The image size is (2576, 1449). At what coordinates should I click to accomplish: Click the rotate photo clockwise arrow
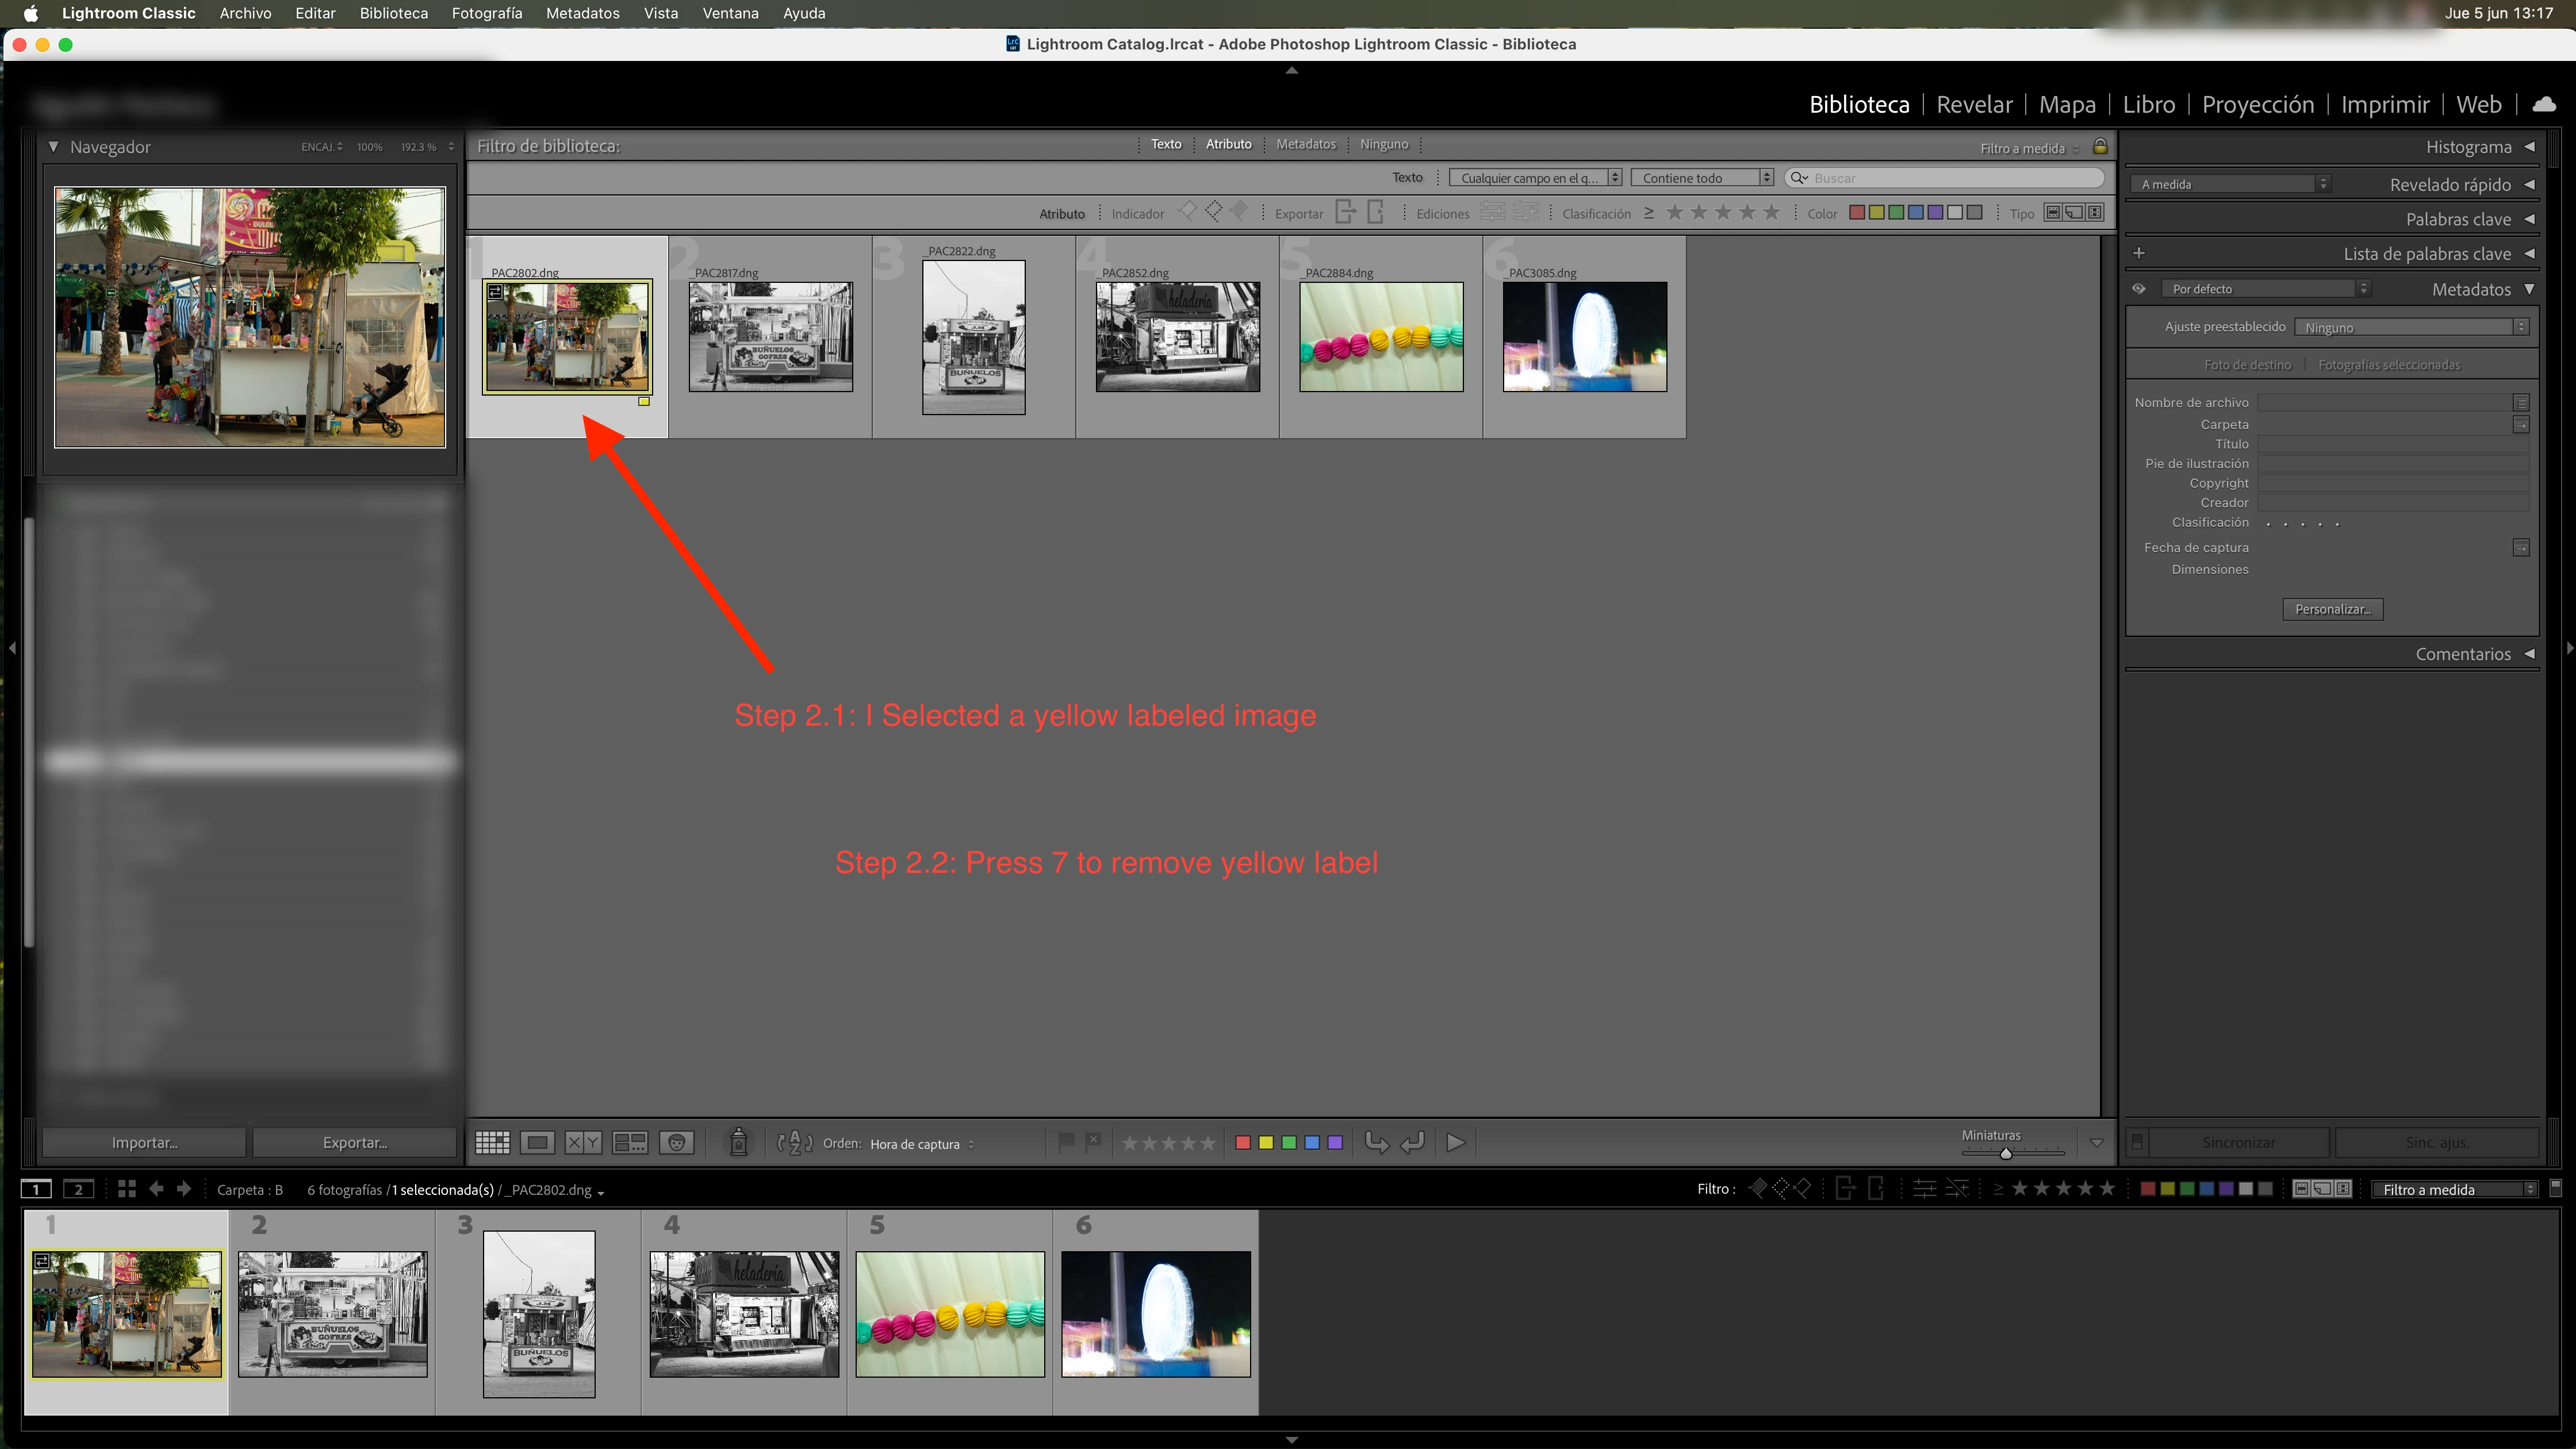tap(1412, 1142)
